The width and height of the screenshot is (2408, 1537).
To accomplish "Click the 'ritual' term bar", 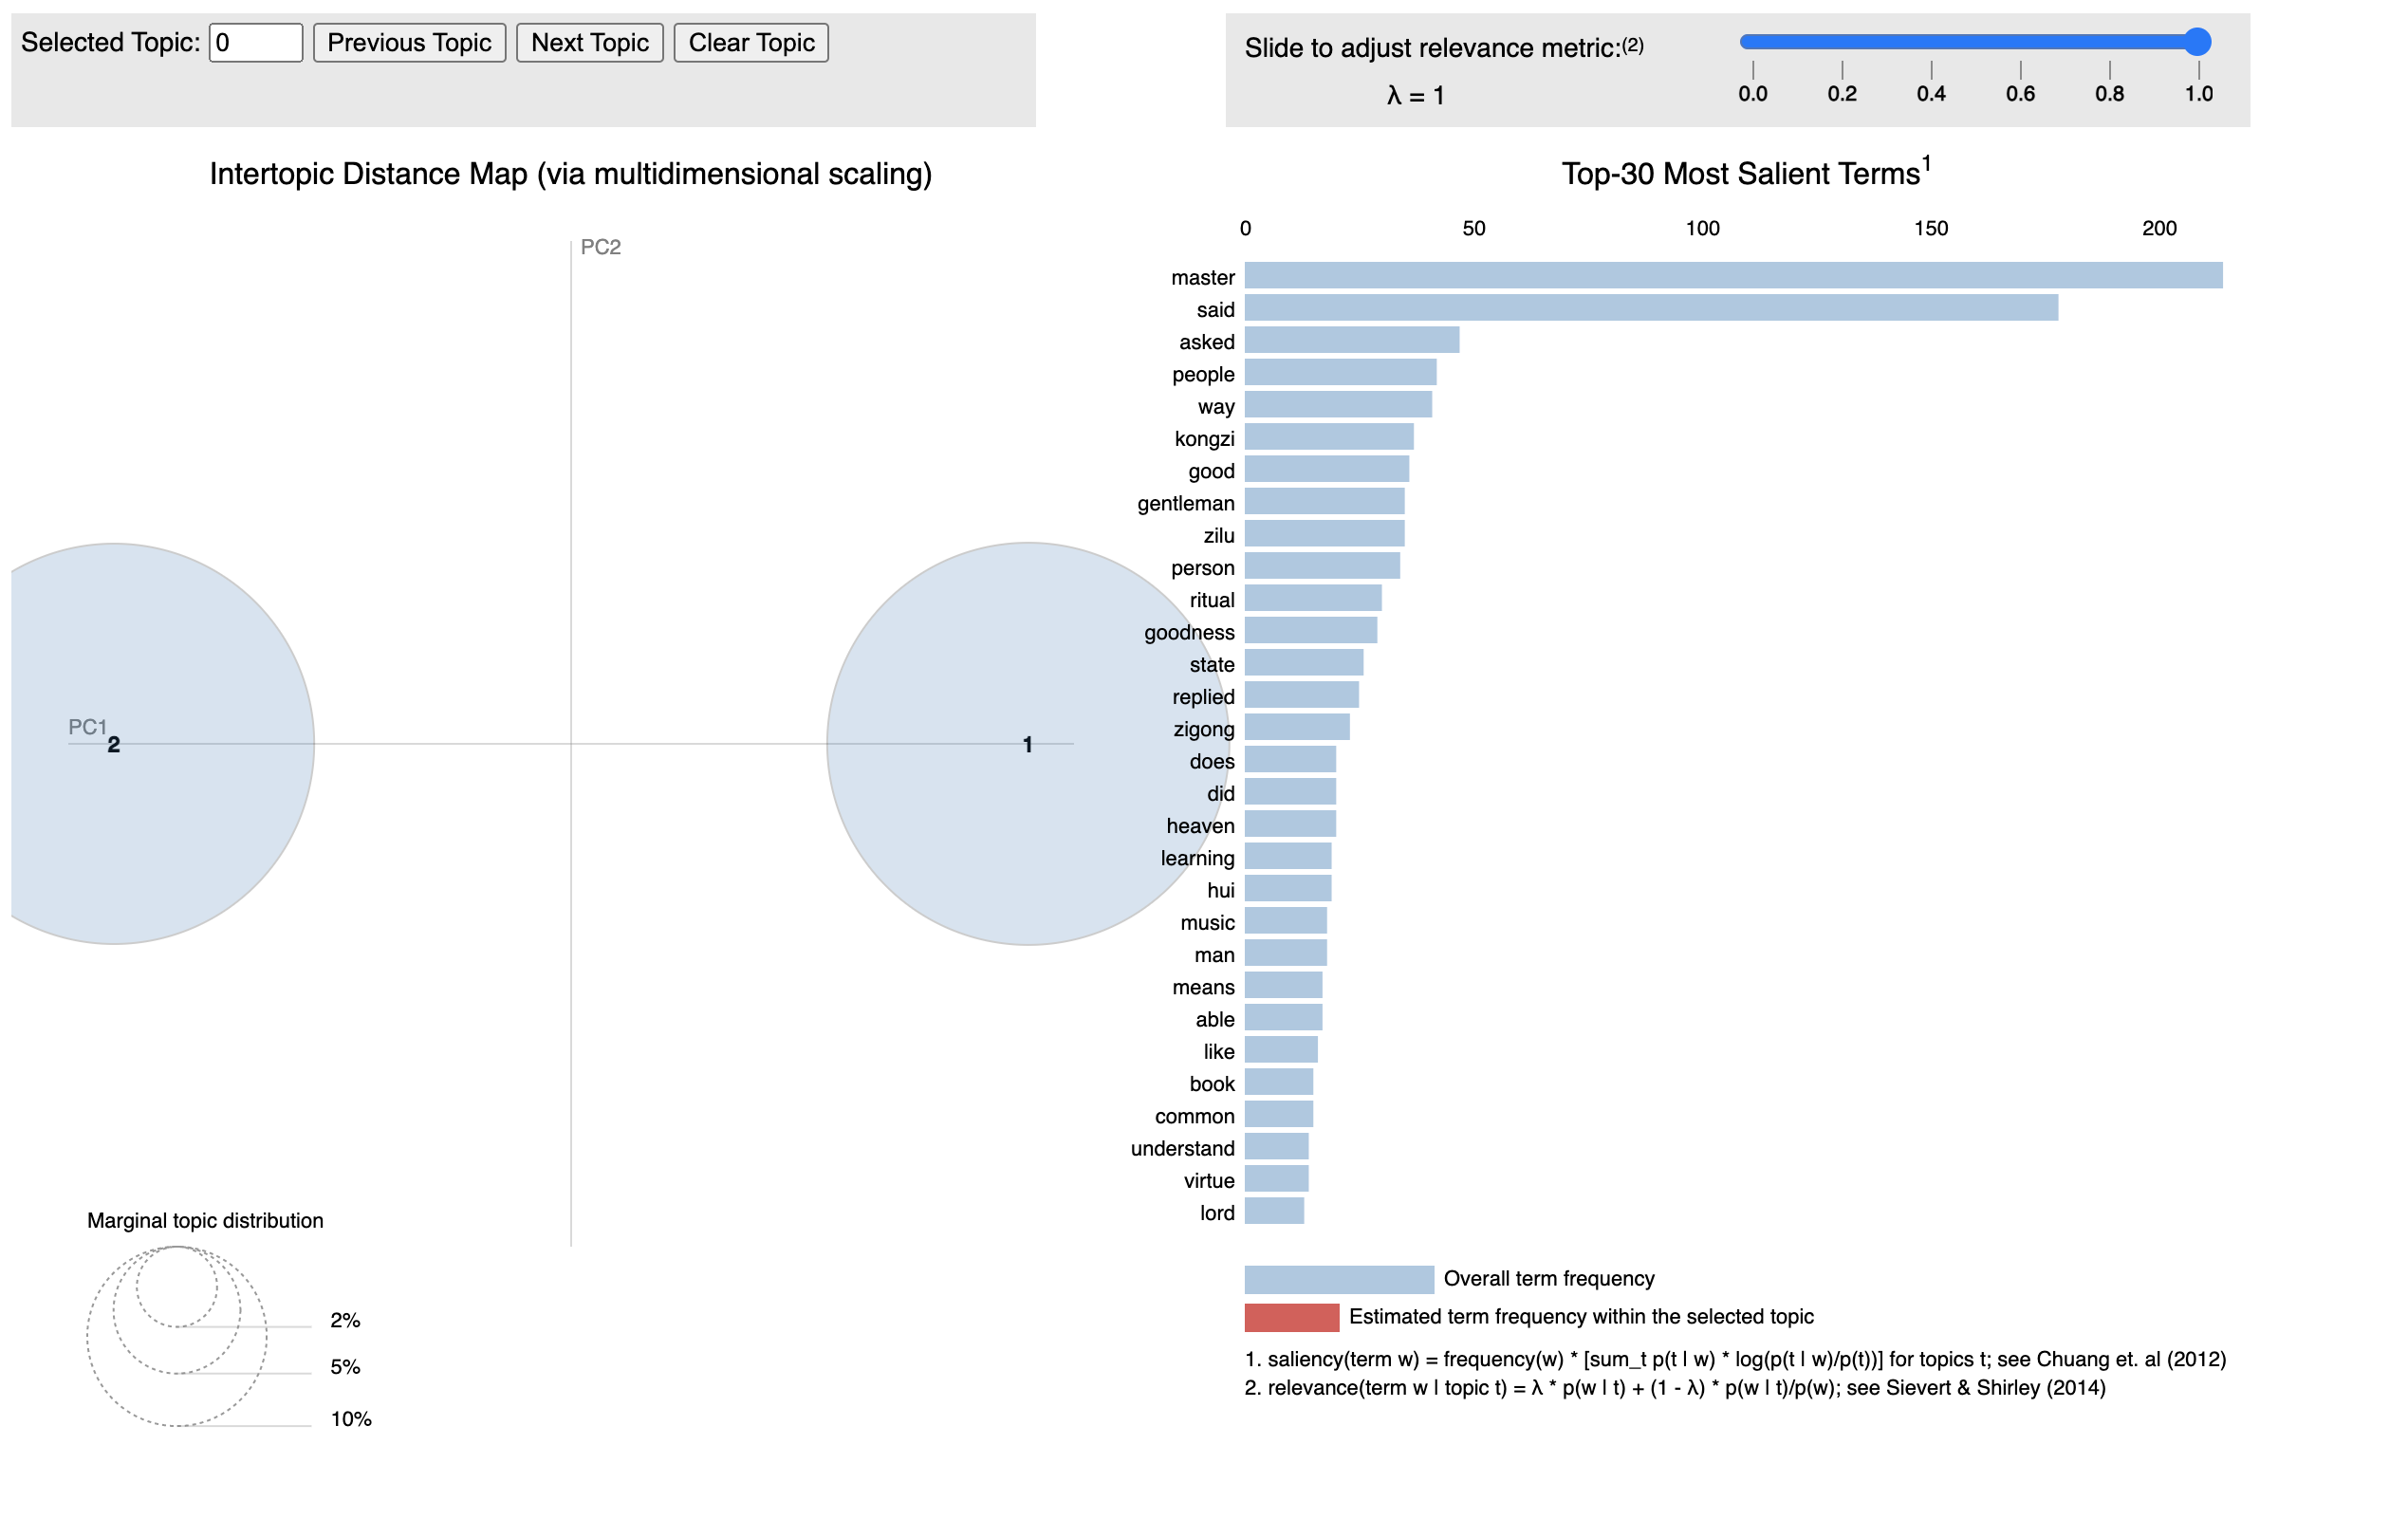I will point(1312,599).
